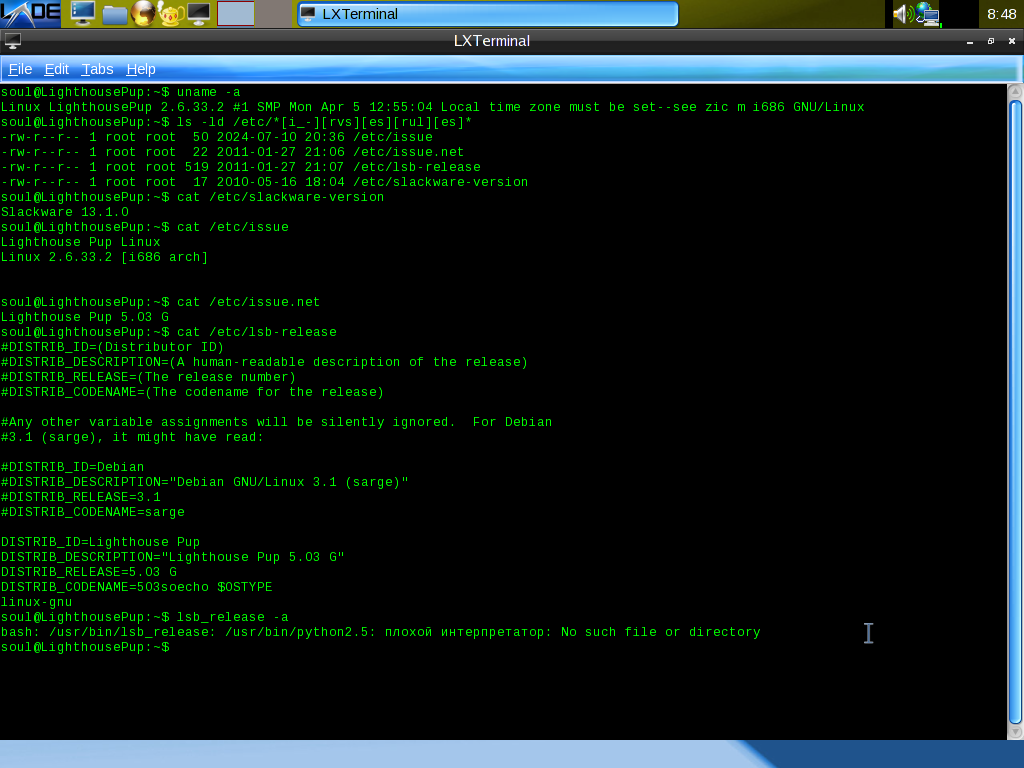Image resolution: width=1024 pixels, height=768 pixels.
Task: Launch the golden globe web browser icon
Action: (143, 14)
